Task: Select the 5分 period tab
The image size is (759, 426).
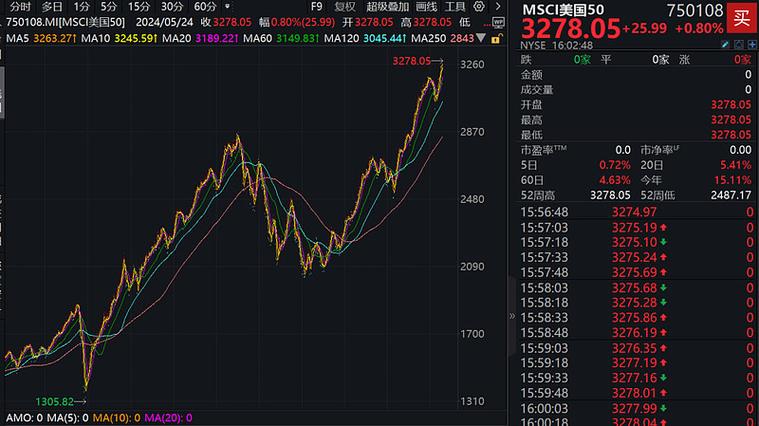Action: pyautogui.click(x=109, y=7)
